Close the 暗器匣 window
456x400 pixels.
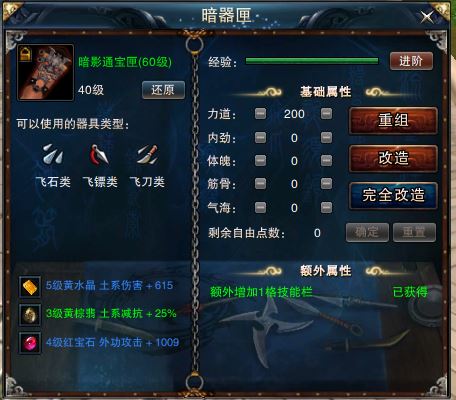point(427,17)
